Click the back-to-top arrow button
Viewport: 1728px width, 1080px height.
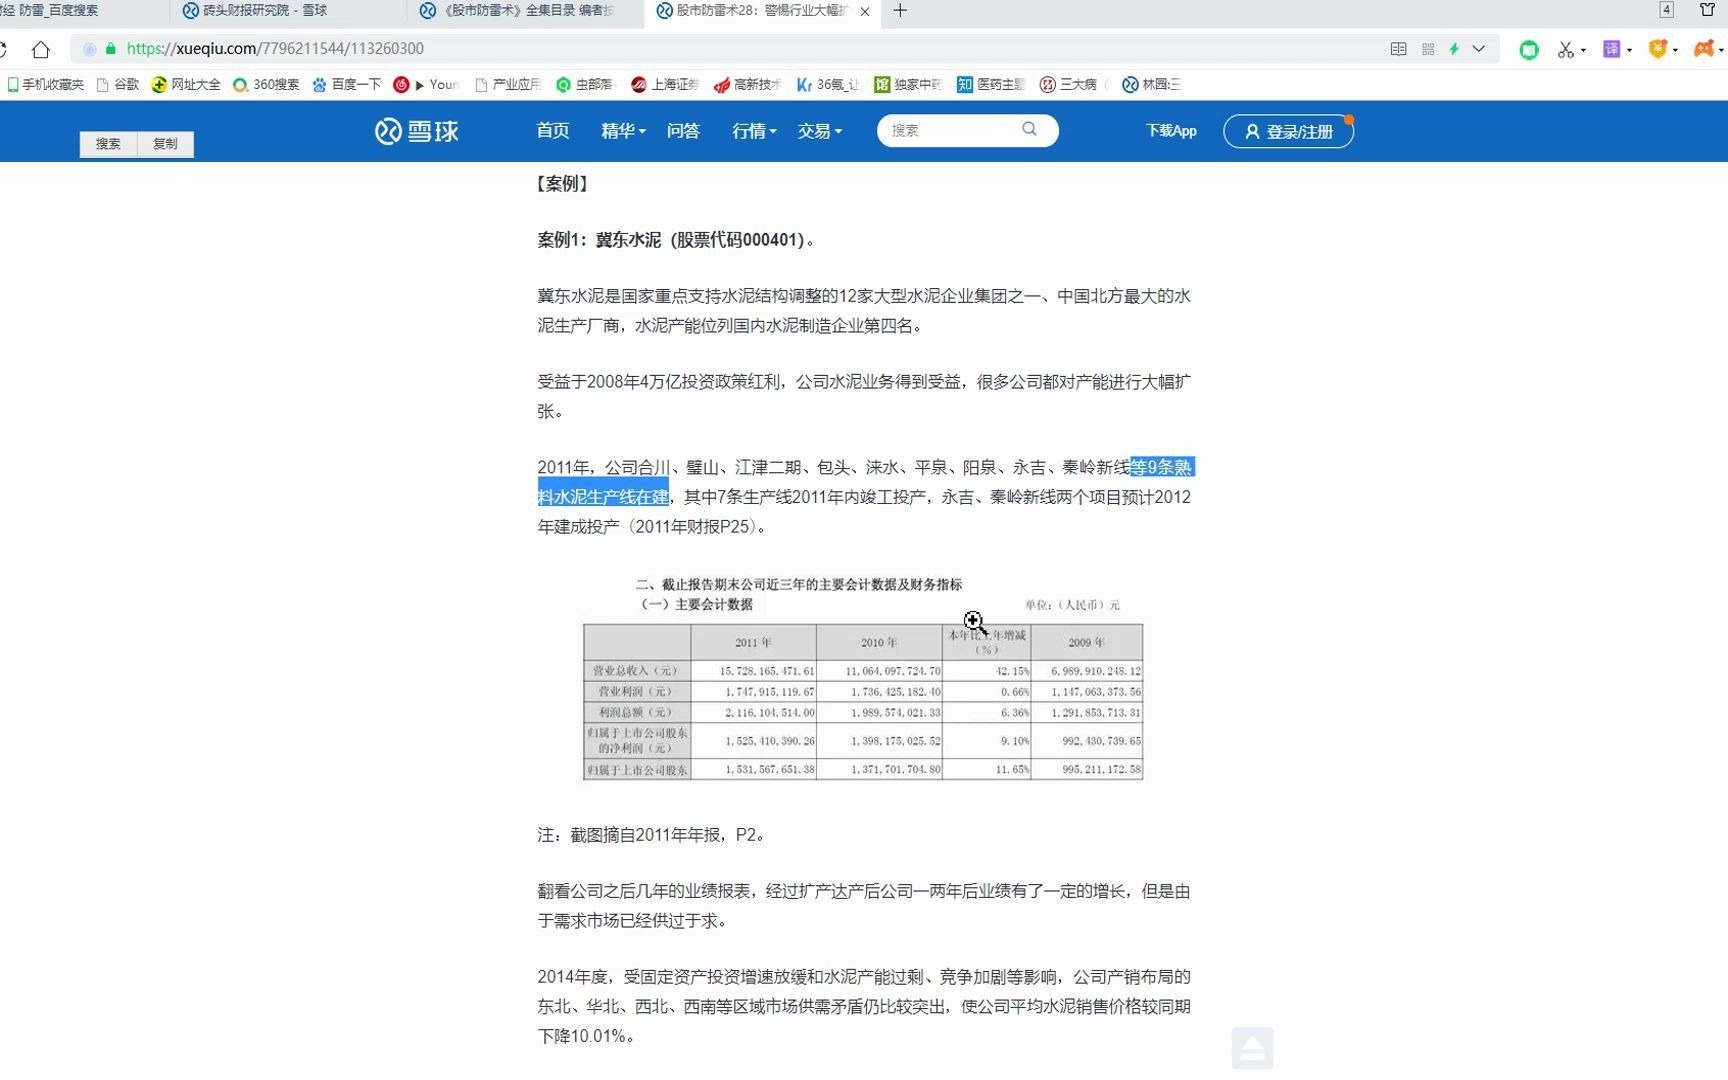coord(1252,1048)
